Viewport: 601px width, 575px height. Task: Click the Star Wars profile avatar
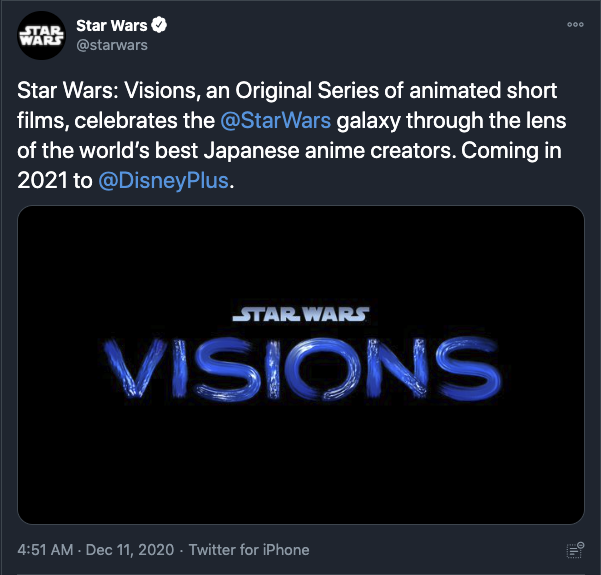(x=41, y=37)
